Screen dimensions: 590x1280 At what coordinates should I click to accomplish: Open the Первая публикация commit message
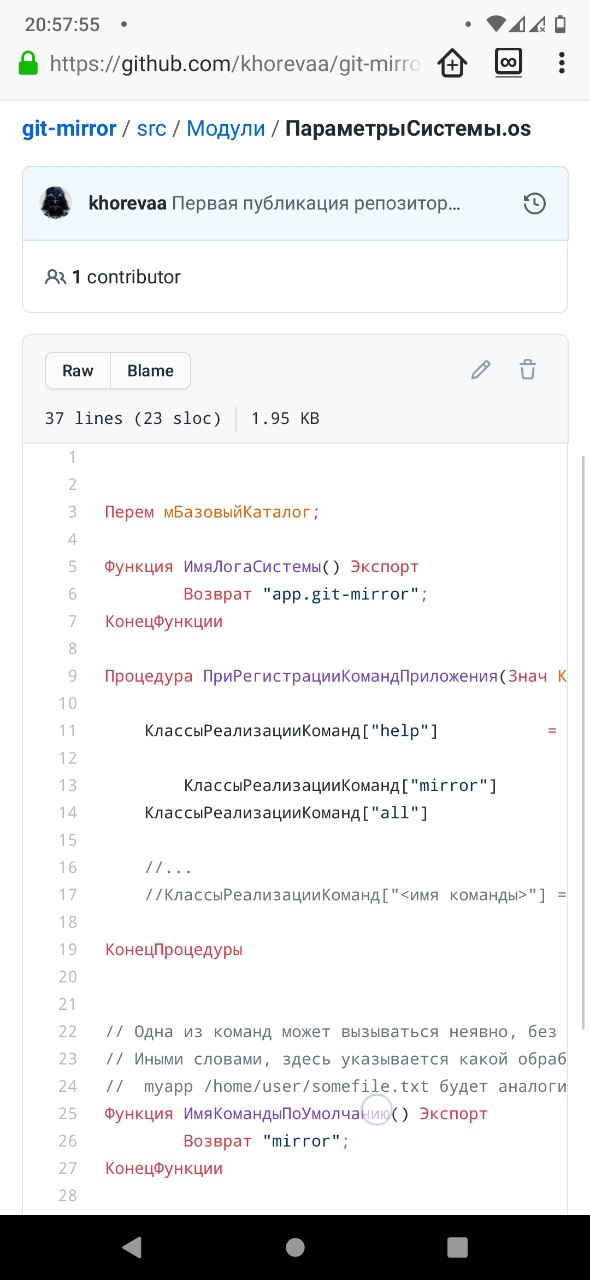point(316,204)
